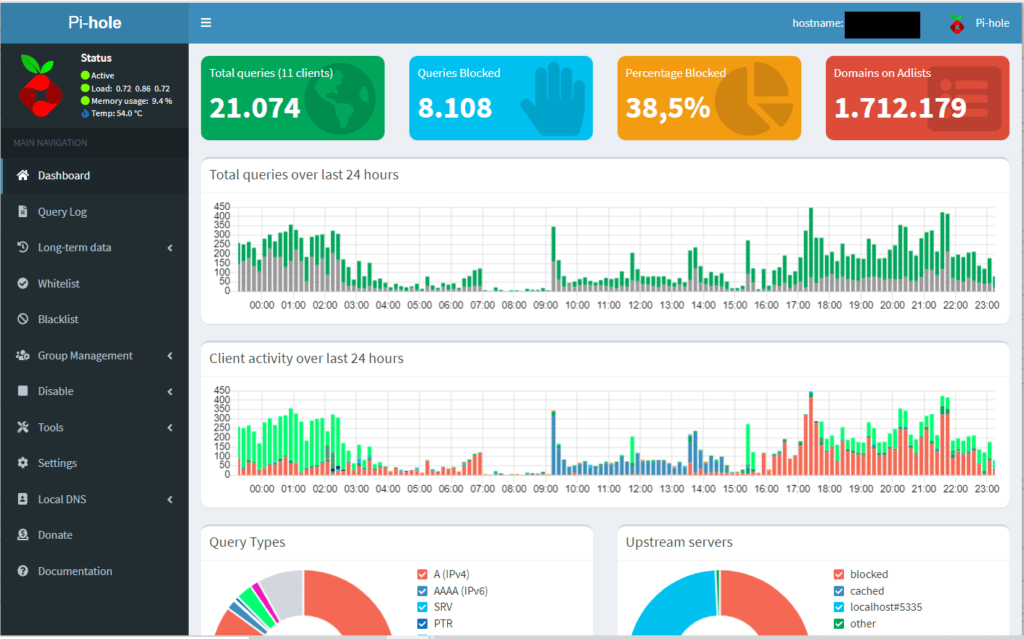This screenshot has width=1024, height=639.
Task: Expand the Disable submenu arrow
Action: 170,391
